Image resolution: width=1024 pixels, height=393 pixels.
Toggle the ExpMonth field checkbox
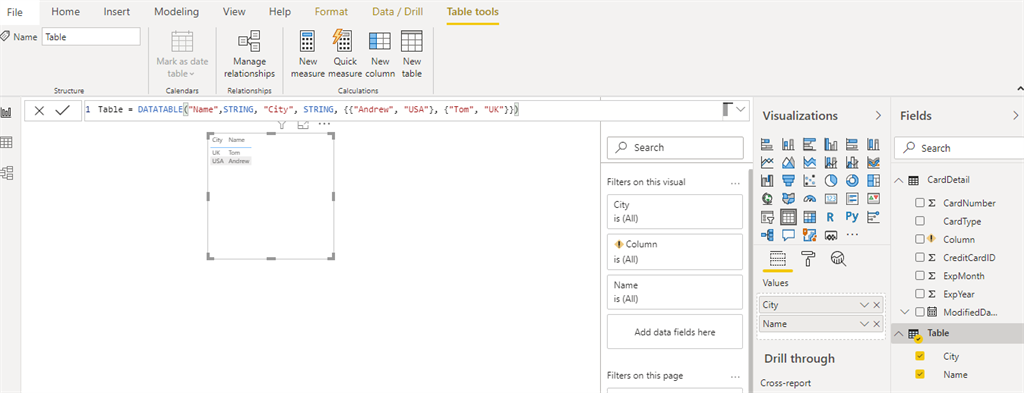pyautogui.click(x=920, y=276)
